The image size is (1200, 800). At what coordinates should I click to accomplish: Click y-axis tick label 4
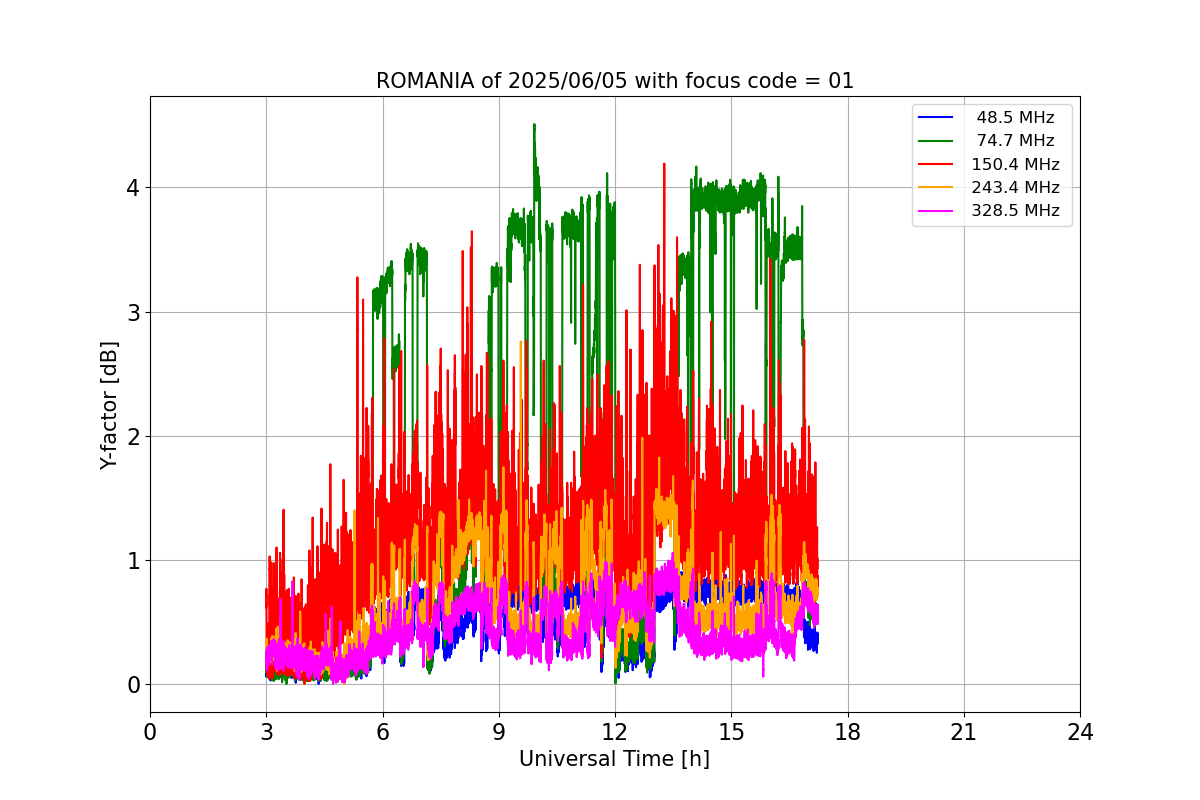(x=132, y=188)
